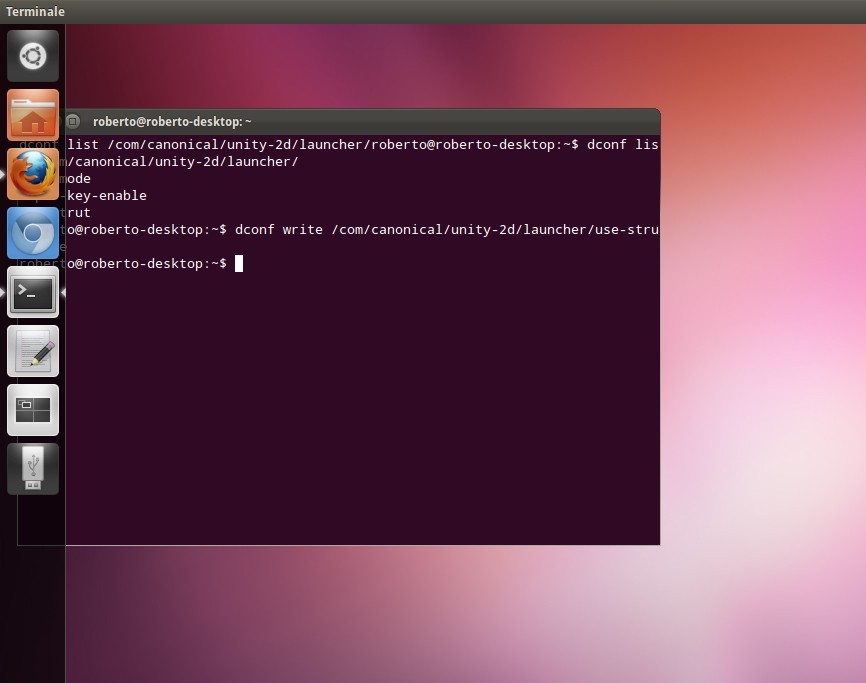Screen dimensions: 866x683
Task: Open the USB drive launcher icon
Action: click(x=33, y=469)
